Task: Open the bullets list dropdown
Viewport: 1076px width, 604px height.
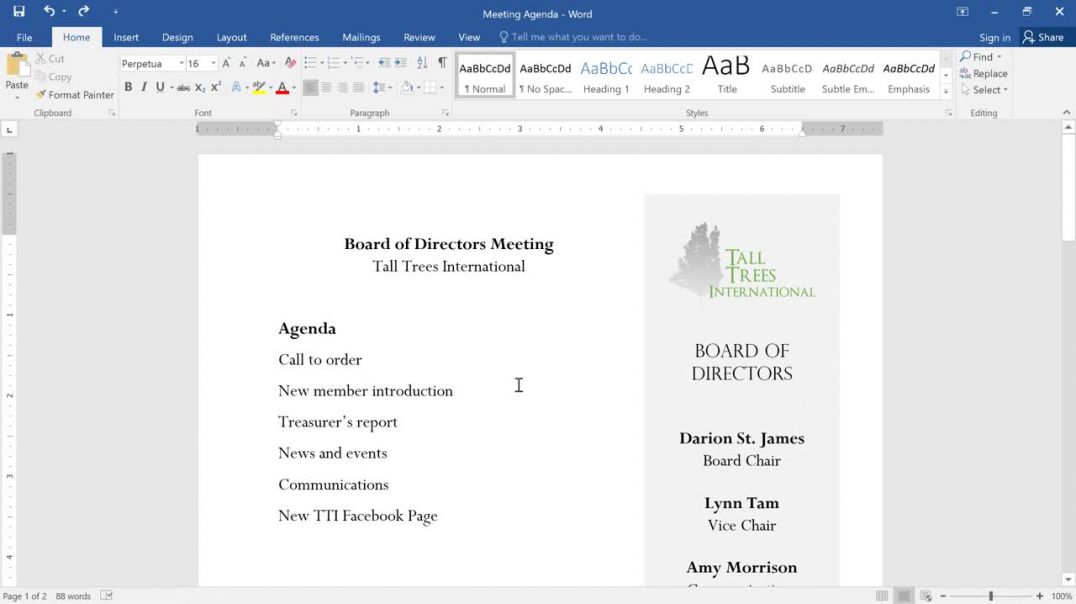Action: (x=324, y=63)
